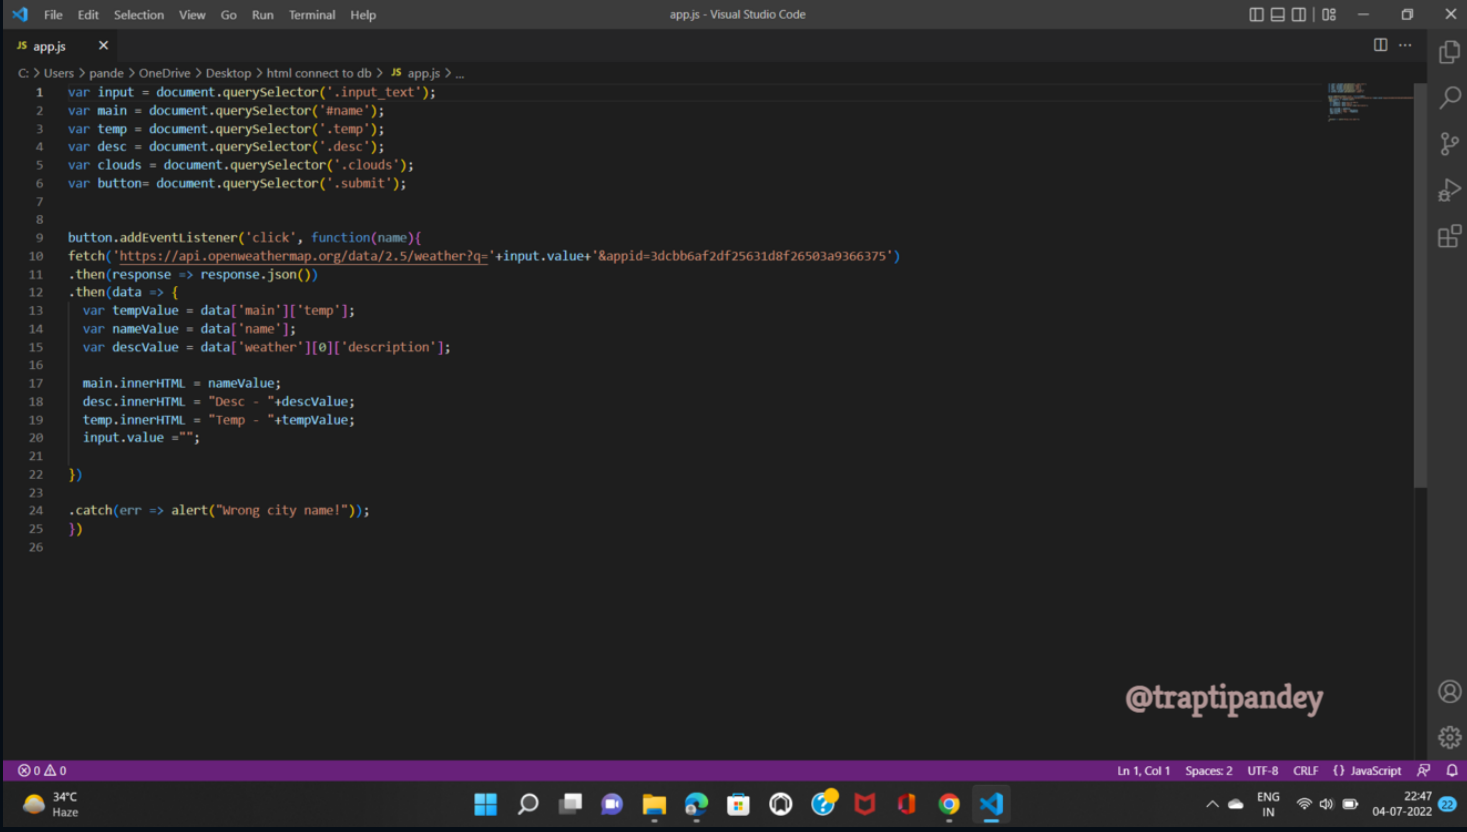Viewport: 1467px width, 832px height.
Task: Open the Run menu
Action: coord(263,15)
